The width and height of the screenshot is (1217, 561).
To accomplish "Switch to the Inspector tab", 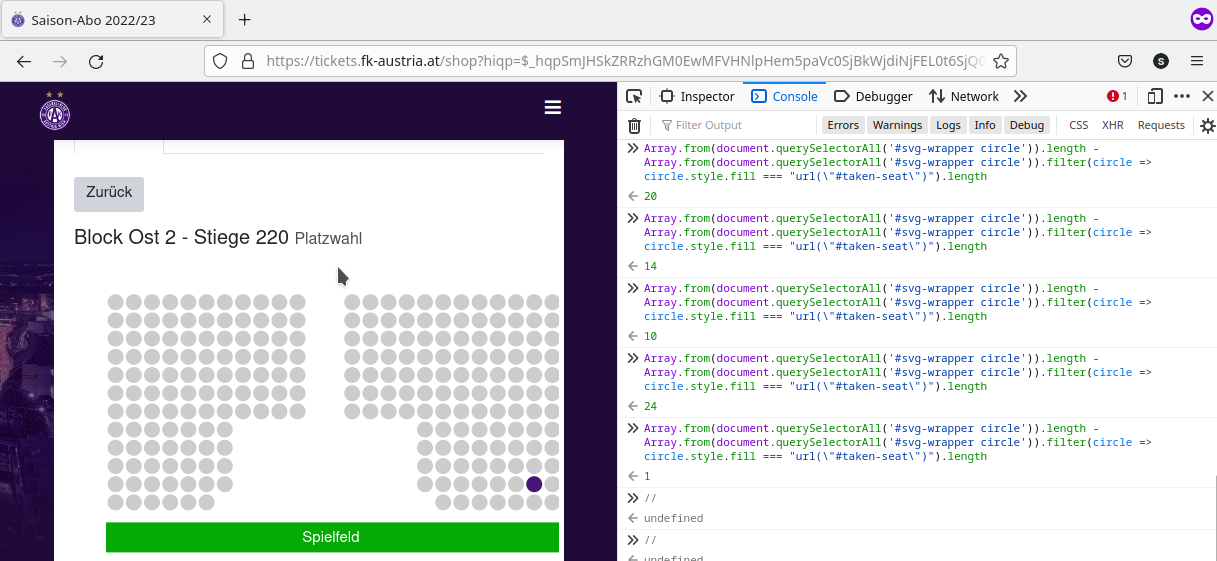I will [x=697, y=96].
